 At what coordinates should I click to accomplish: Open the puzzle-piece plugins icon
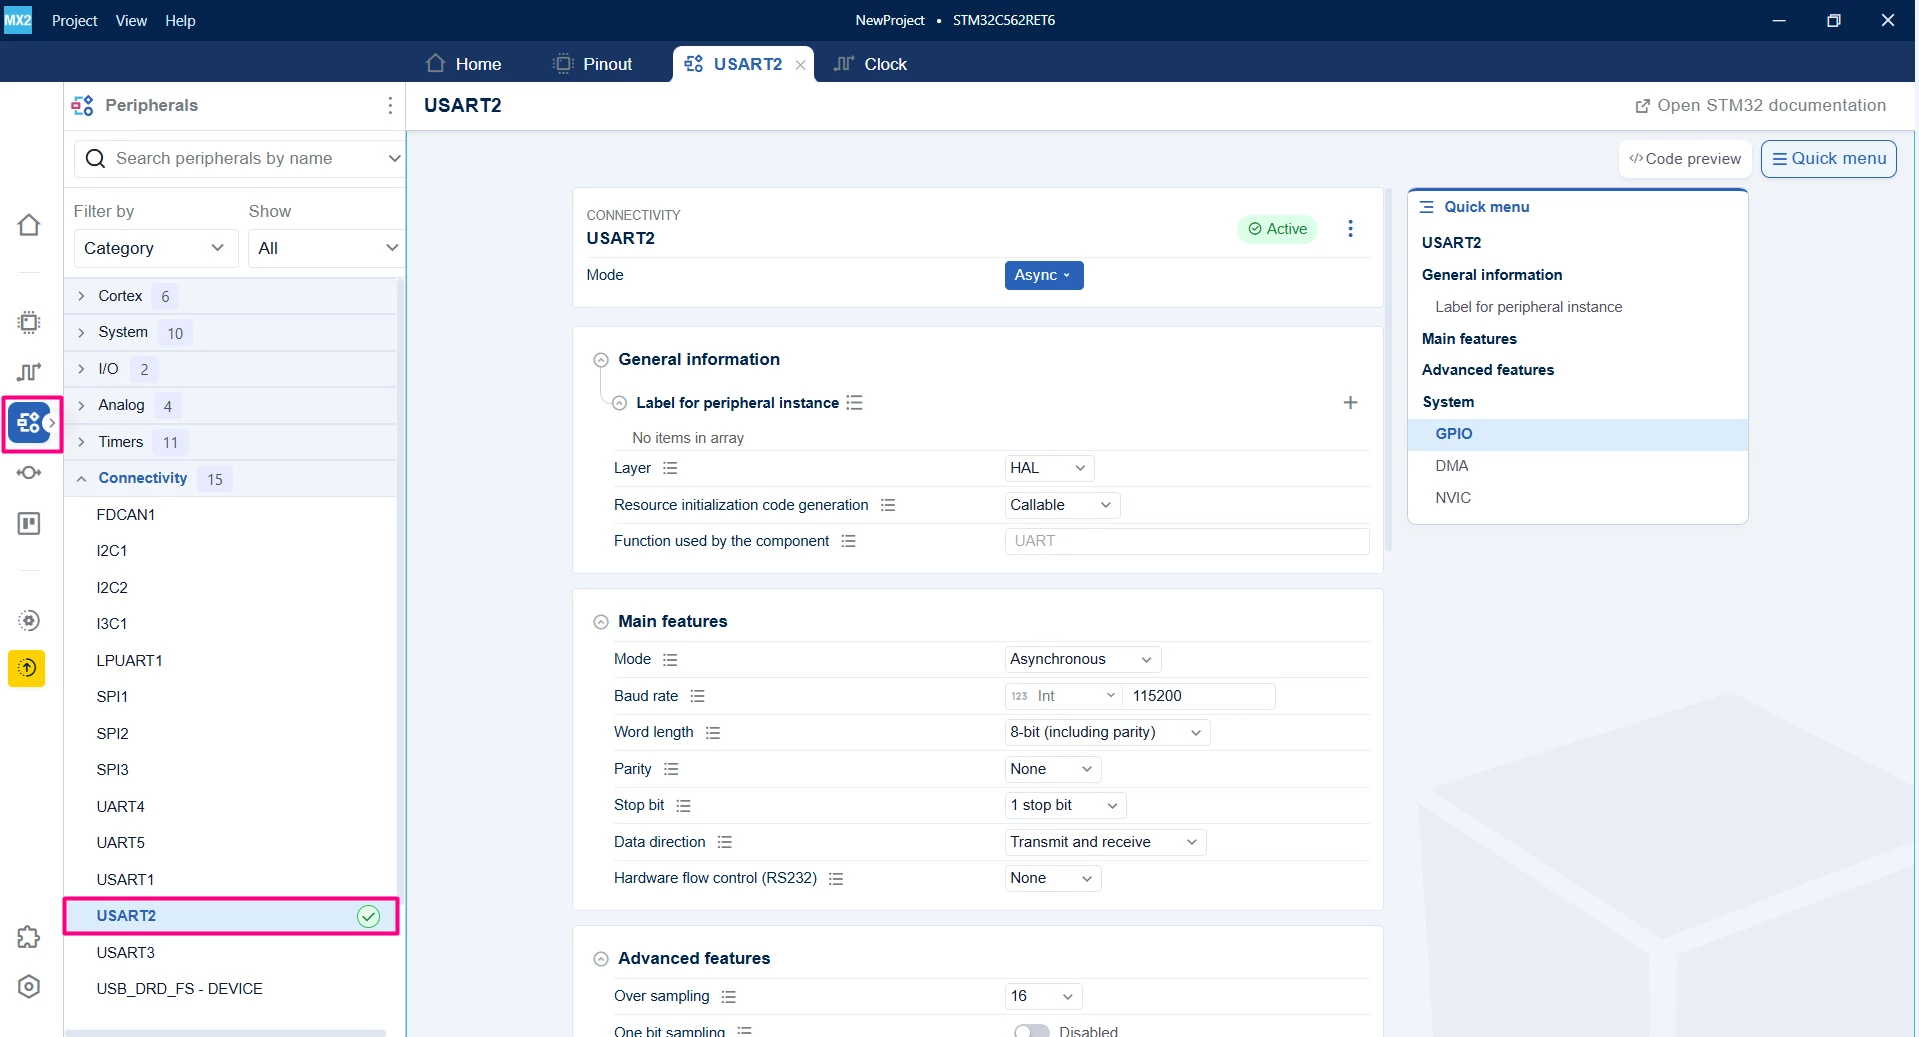point(29,937)
